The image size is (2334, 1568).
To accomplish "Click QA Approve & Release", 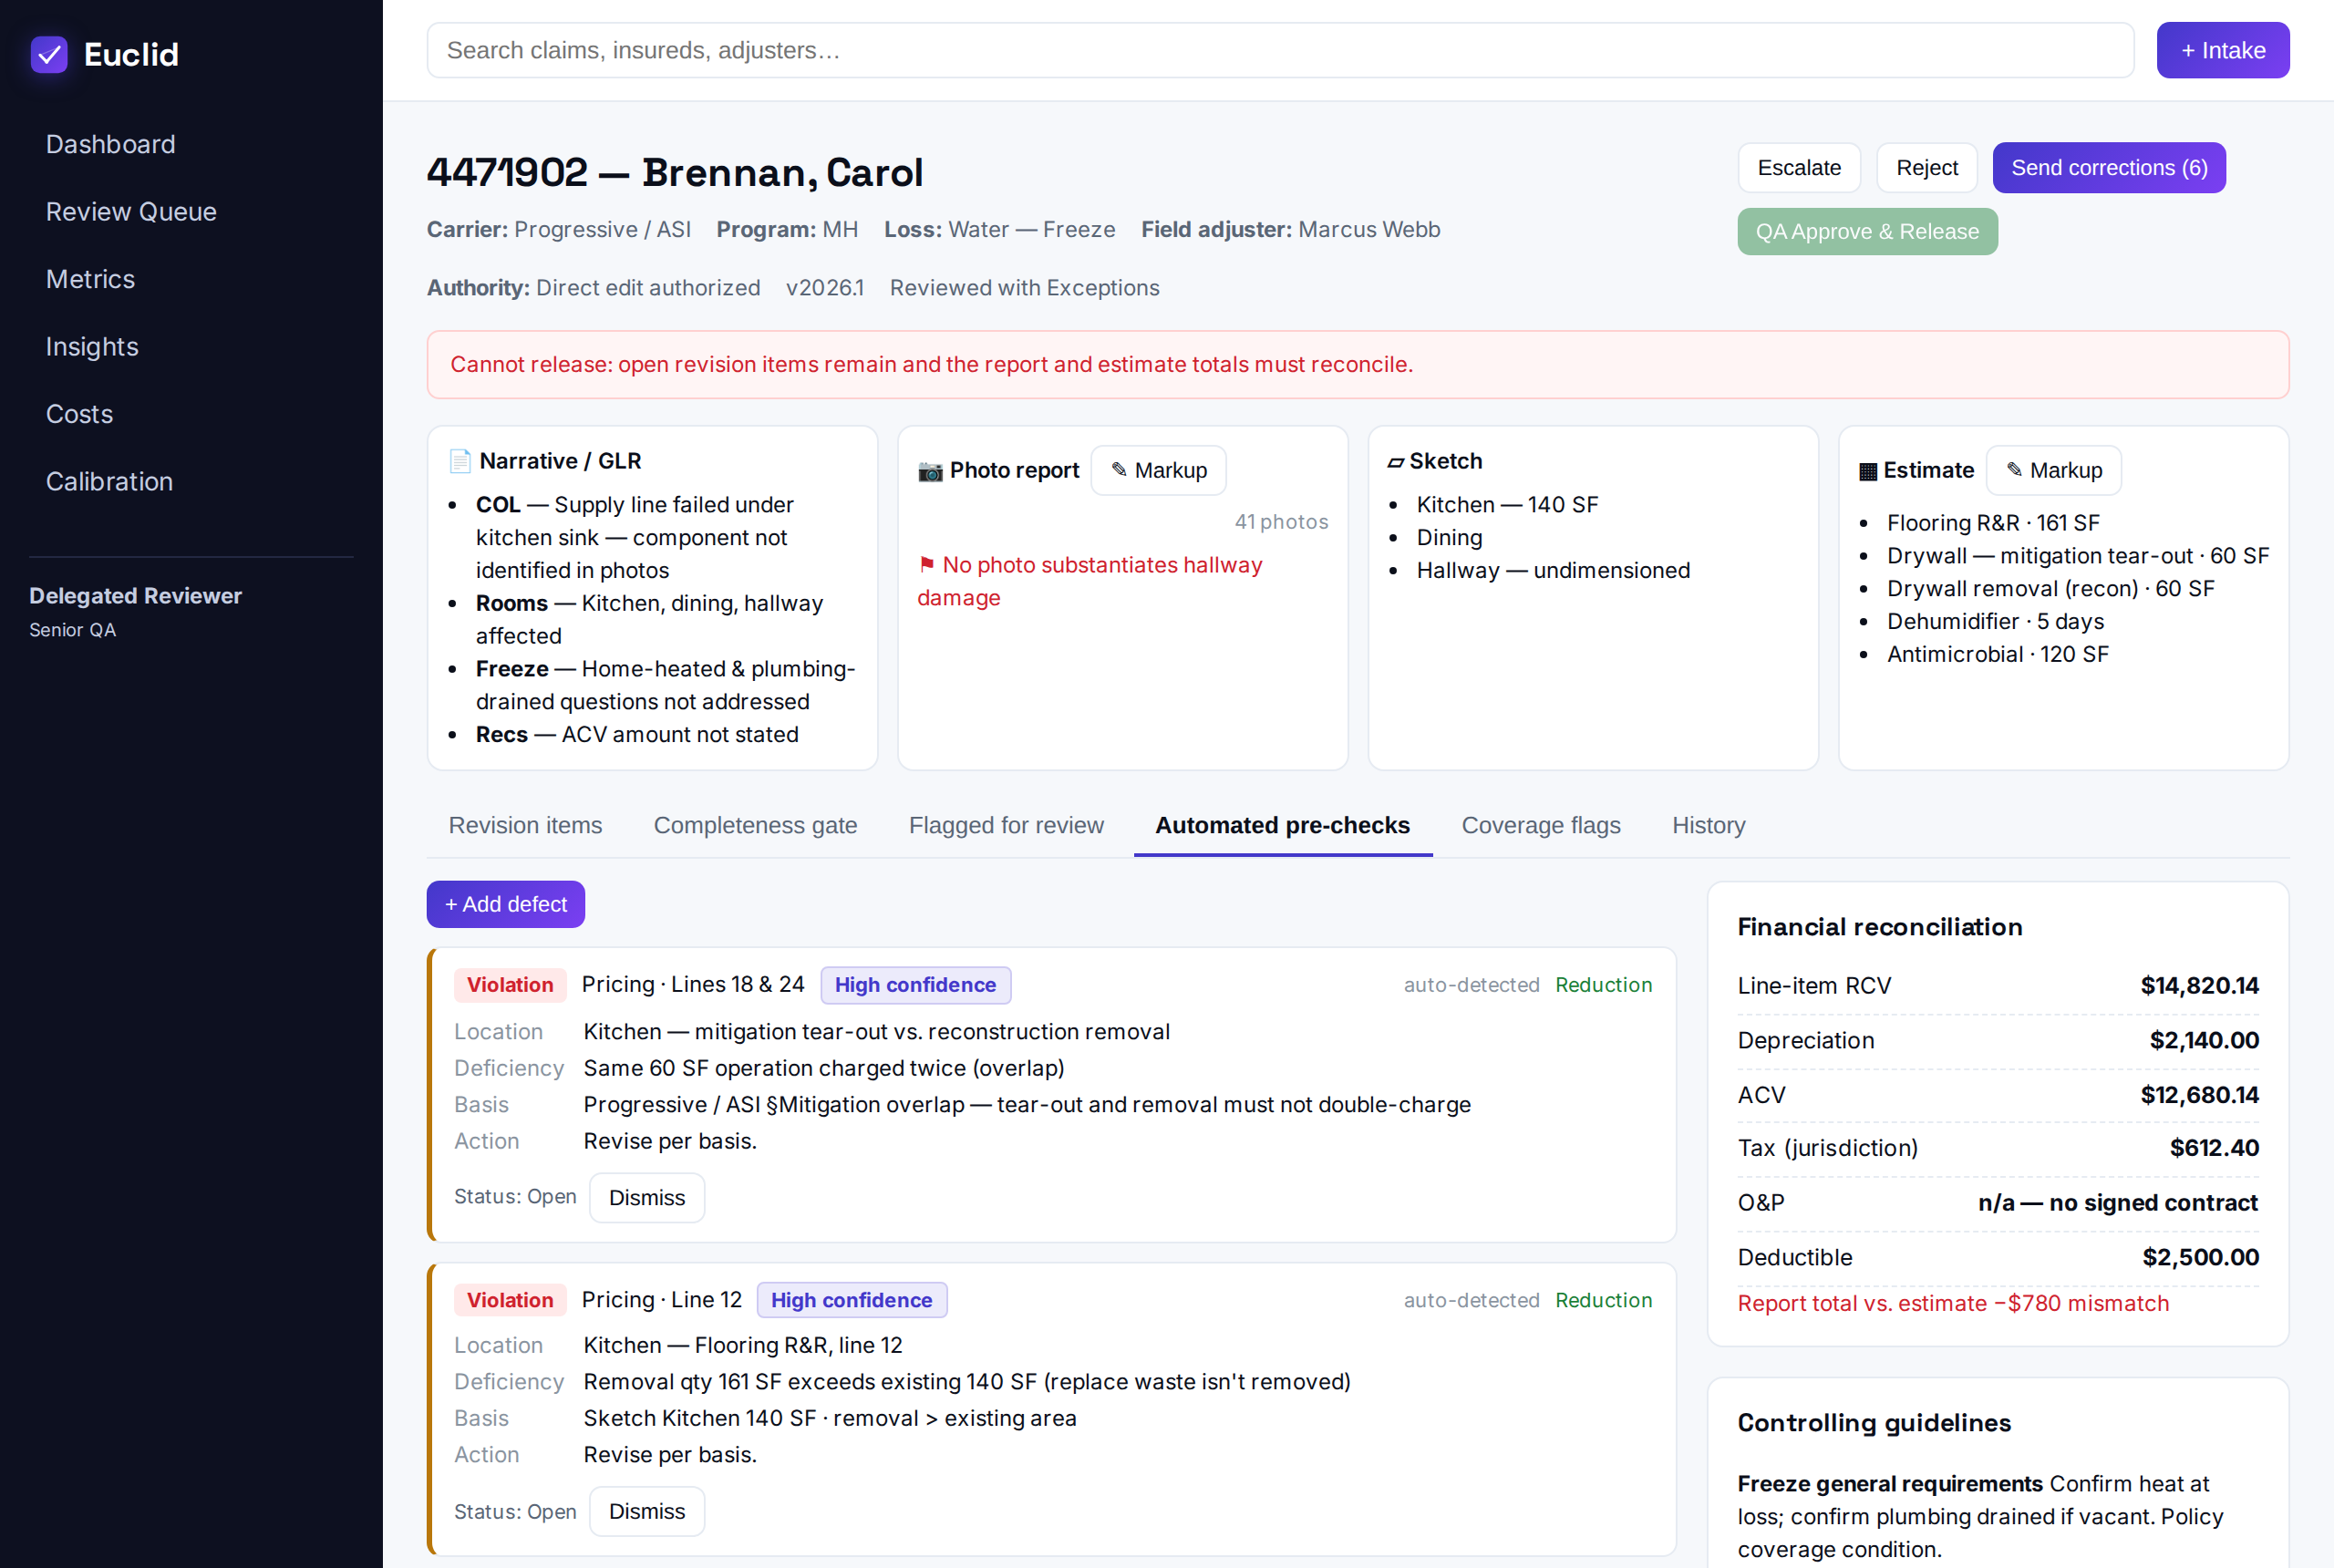I will point(1866,231).
